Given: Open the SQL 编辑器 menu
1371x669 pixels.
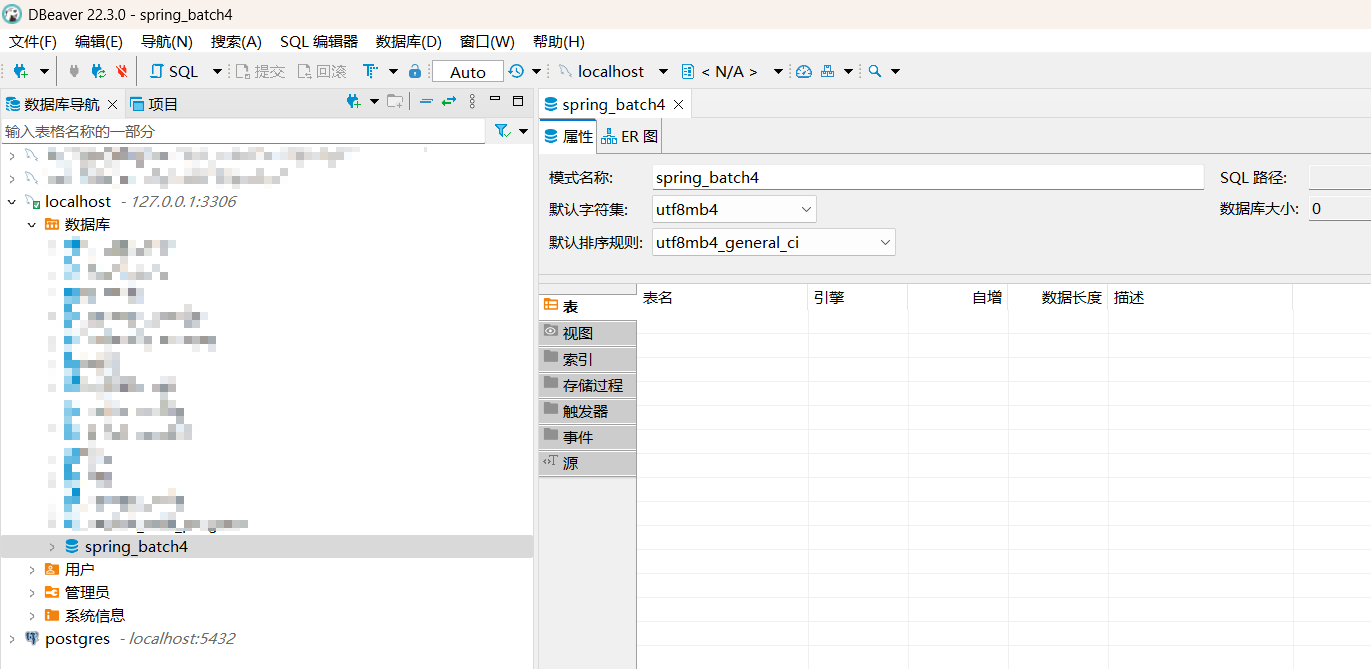Looking at the screenshot, I should (319, 42).
